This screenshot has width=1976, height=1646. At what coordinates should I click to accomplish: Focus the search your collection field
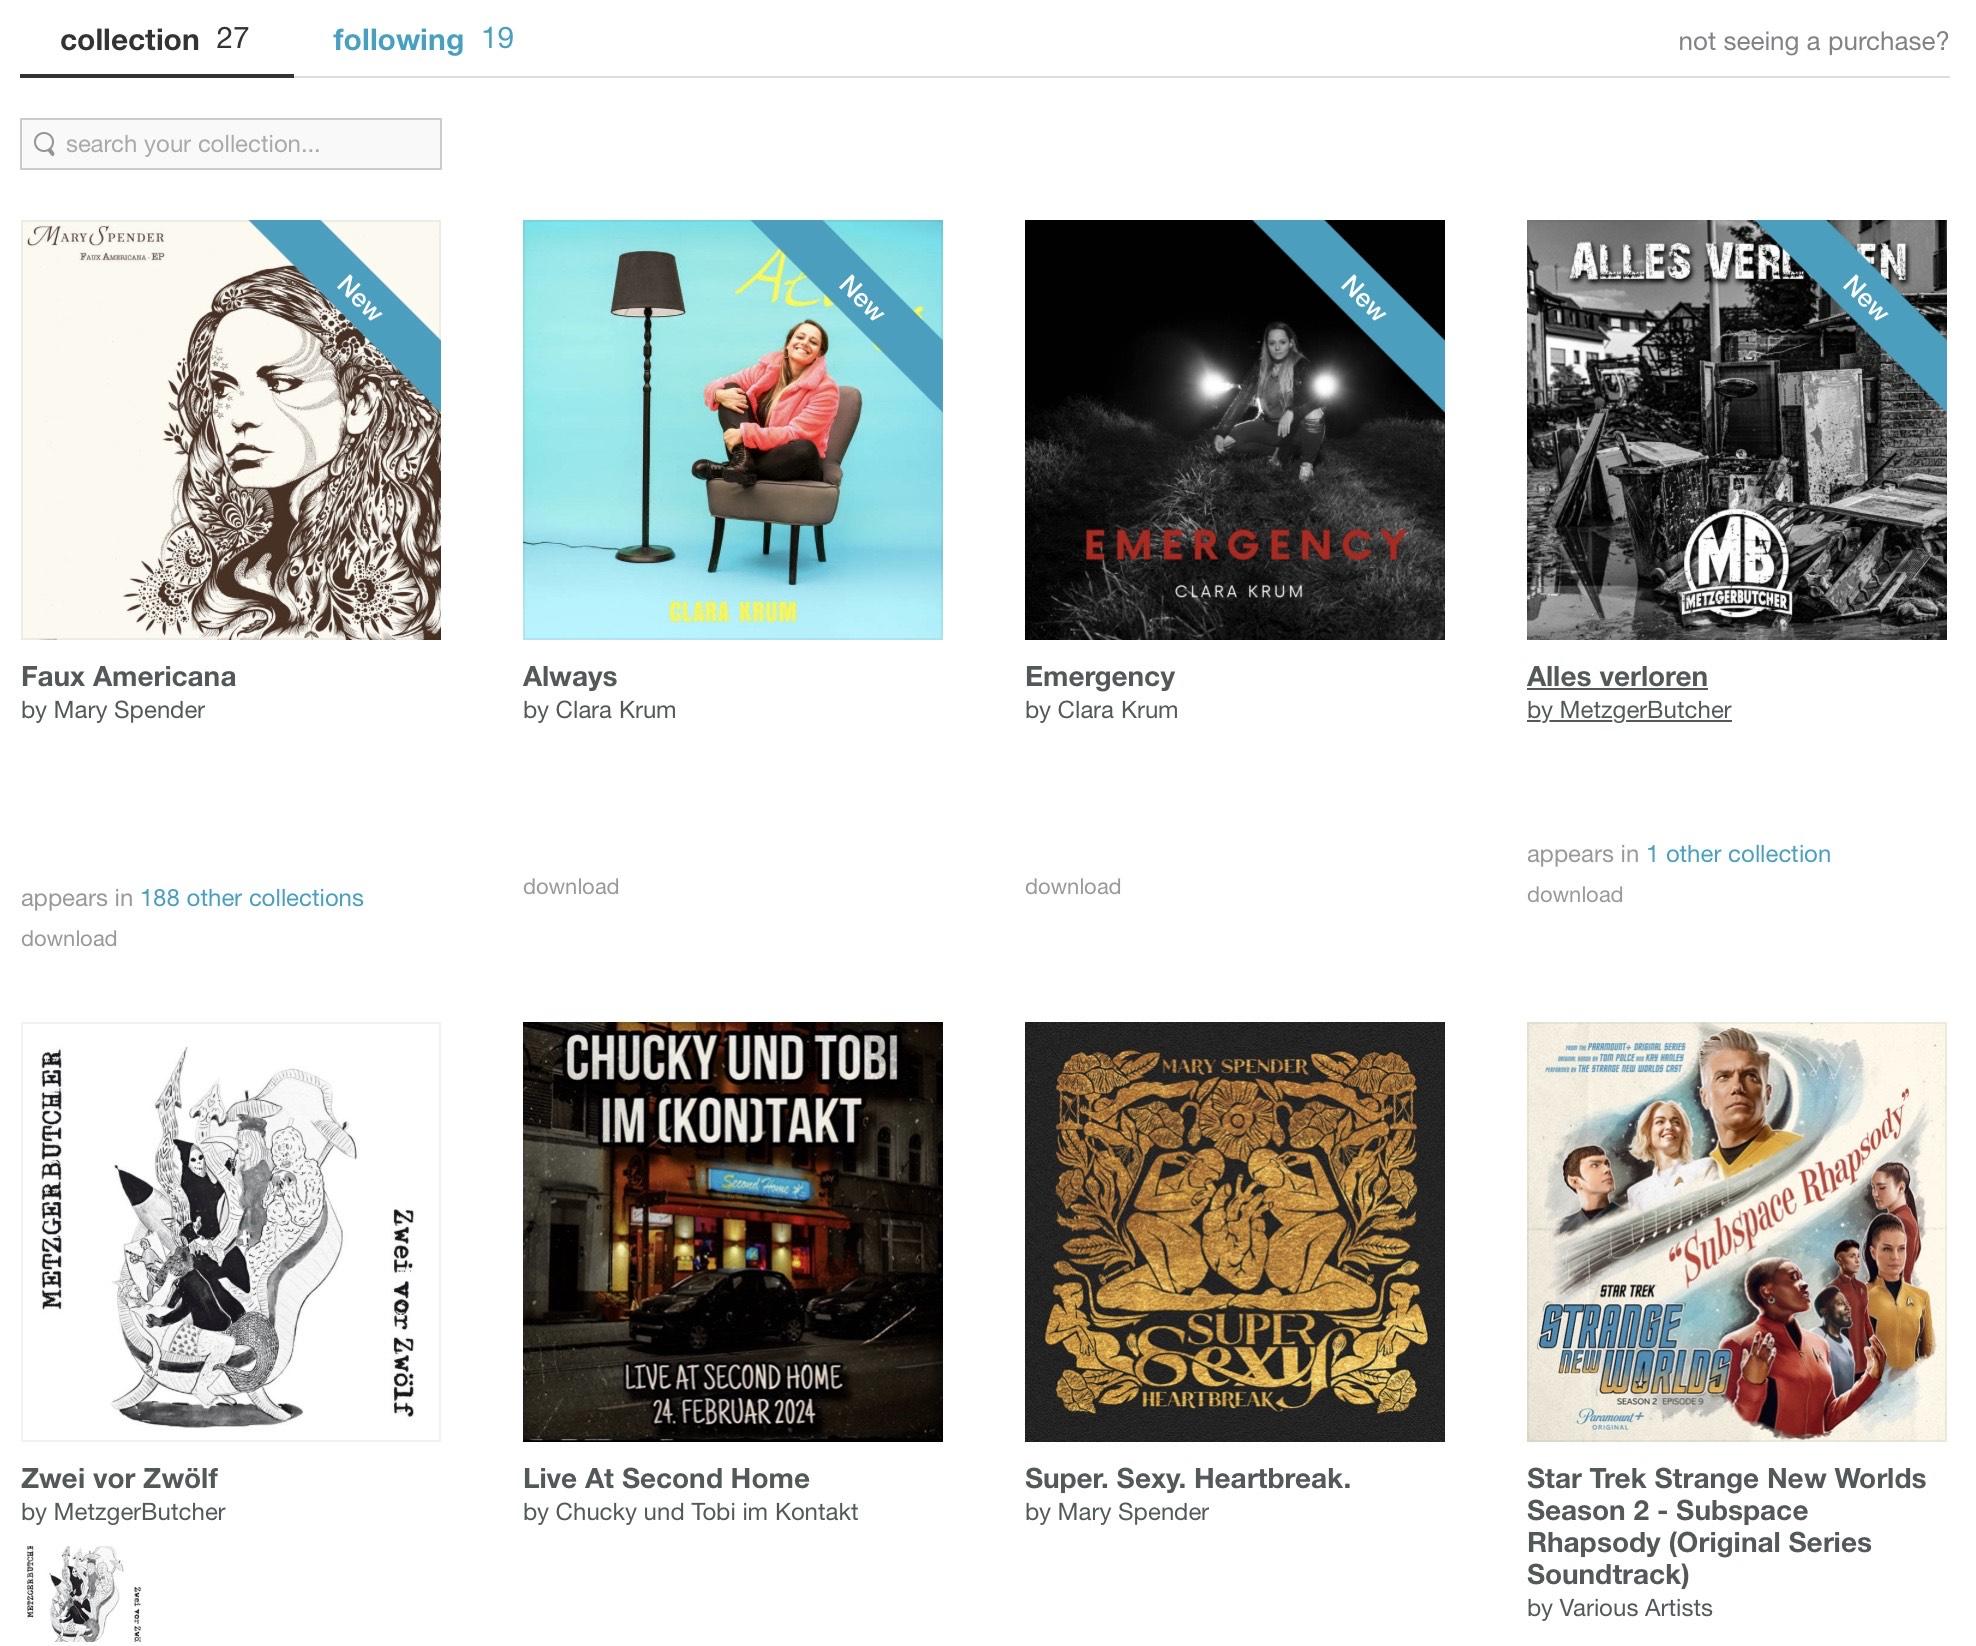[231, 144]
